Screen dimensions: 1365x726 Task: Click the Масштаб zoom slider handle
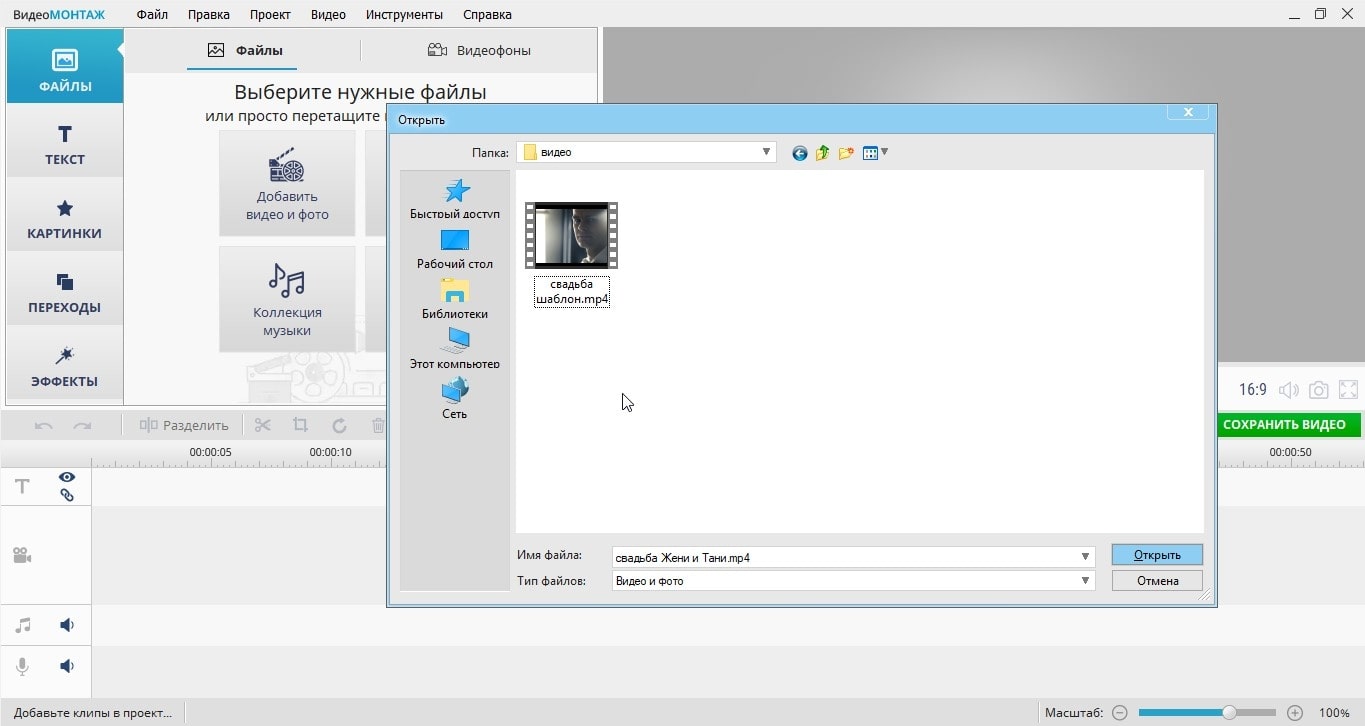(x=1229, y=713)
